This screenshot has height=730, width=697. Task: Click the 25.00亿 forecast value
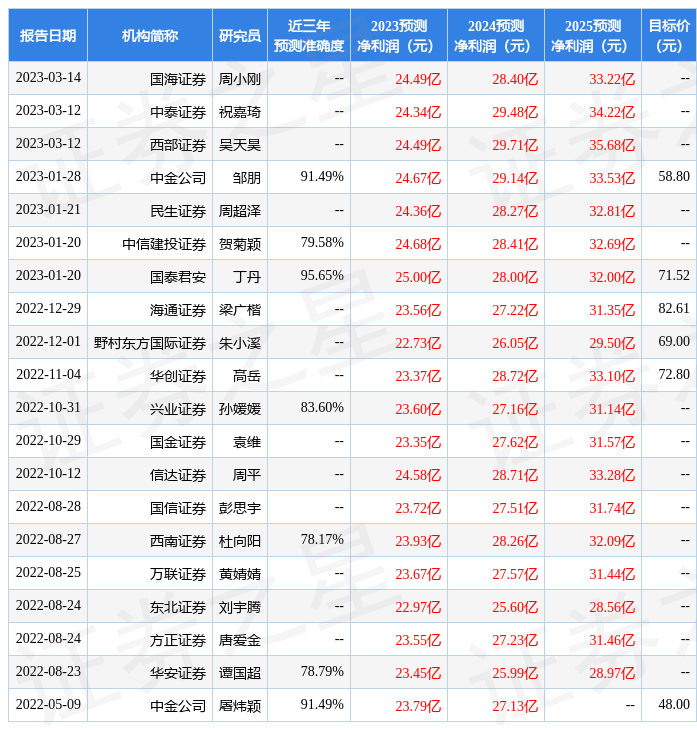click(418, 277)
